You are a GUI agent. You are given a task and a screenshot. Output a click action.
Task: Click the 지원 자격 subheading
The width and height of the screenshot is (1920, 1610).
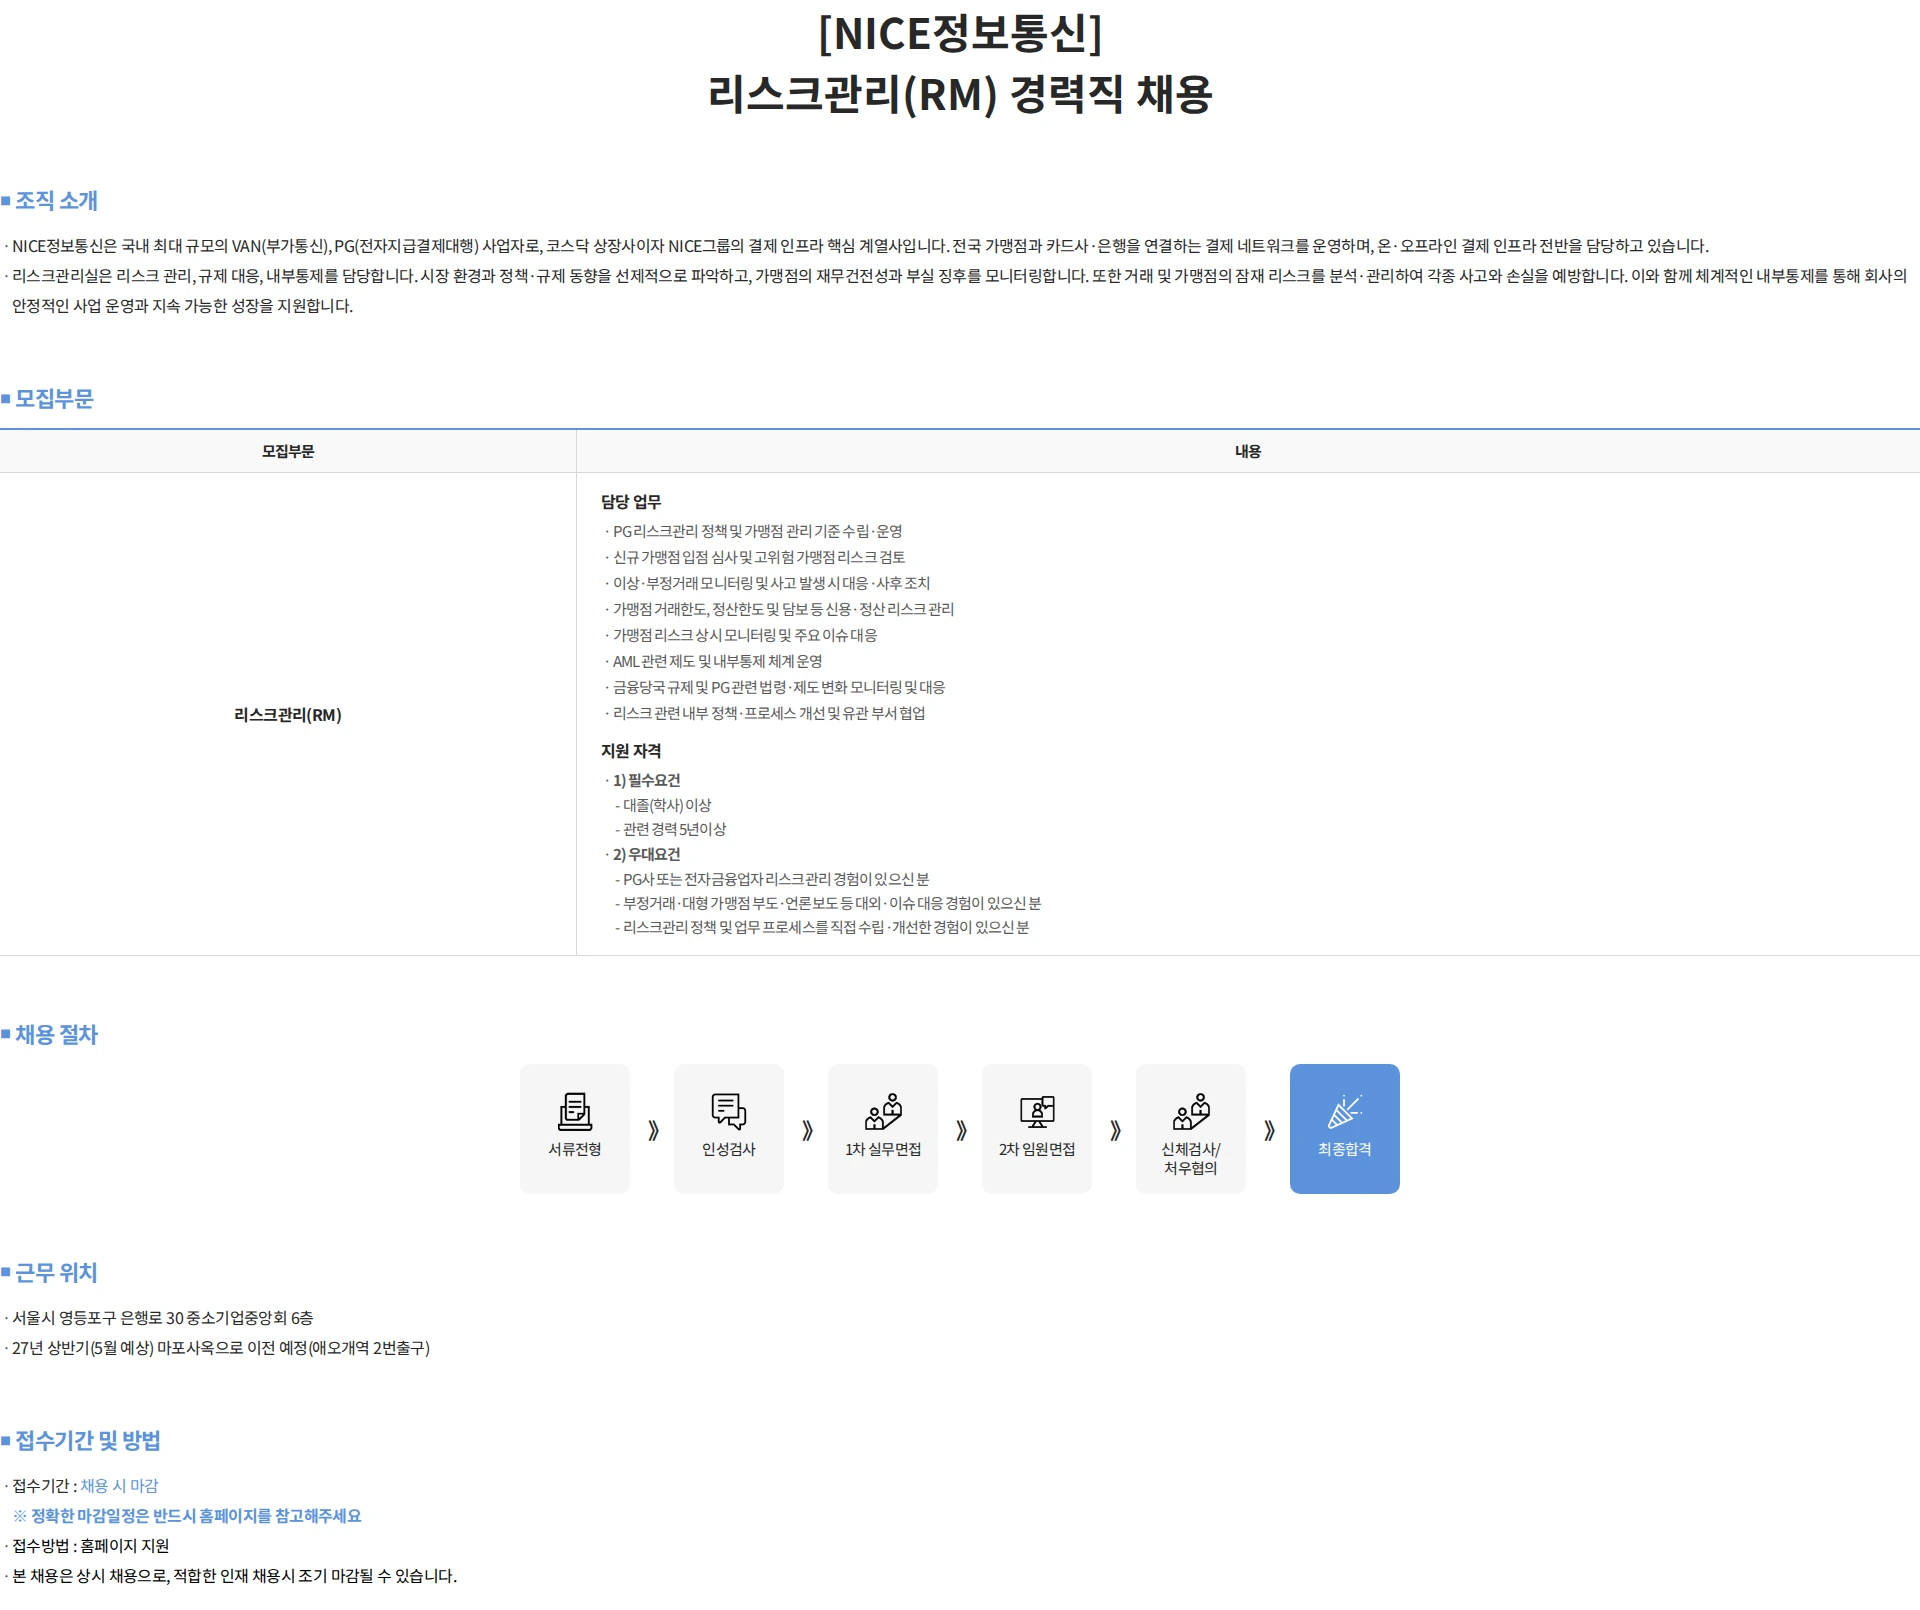pyautogui.click(x=631, y=751)
